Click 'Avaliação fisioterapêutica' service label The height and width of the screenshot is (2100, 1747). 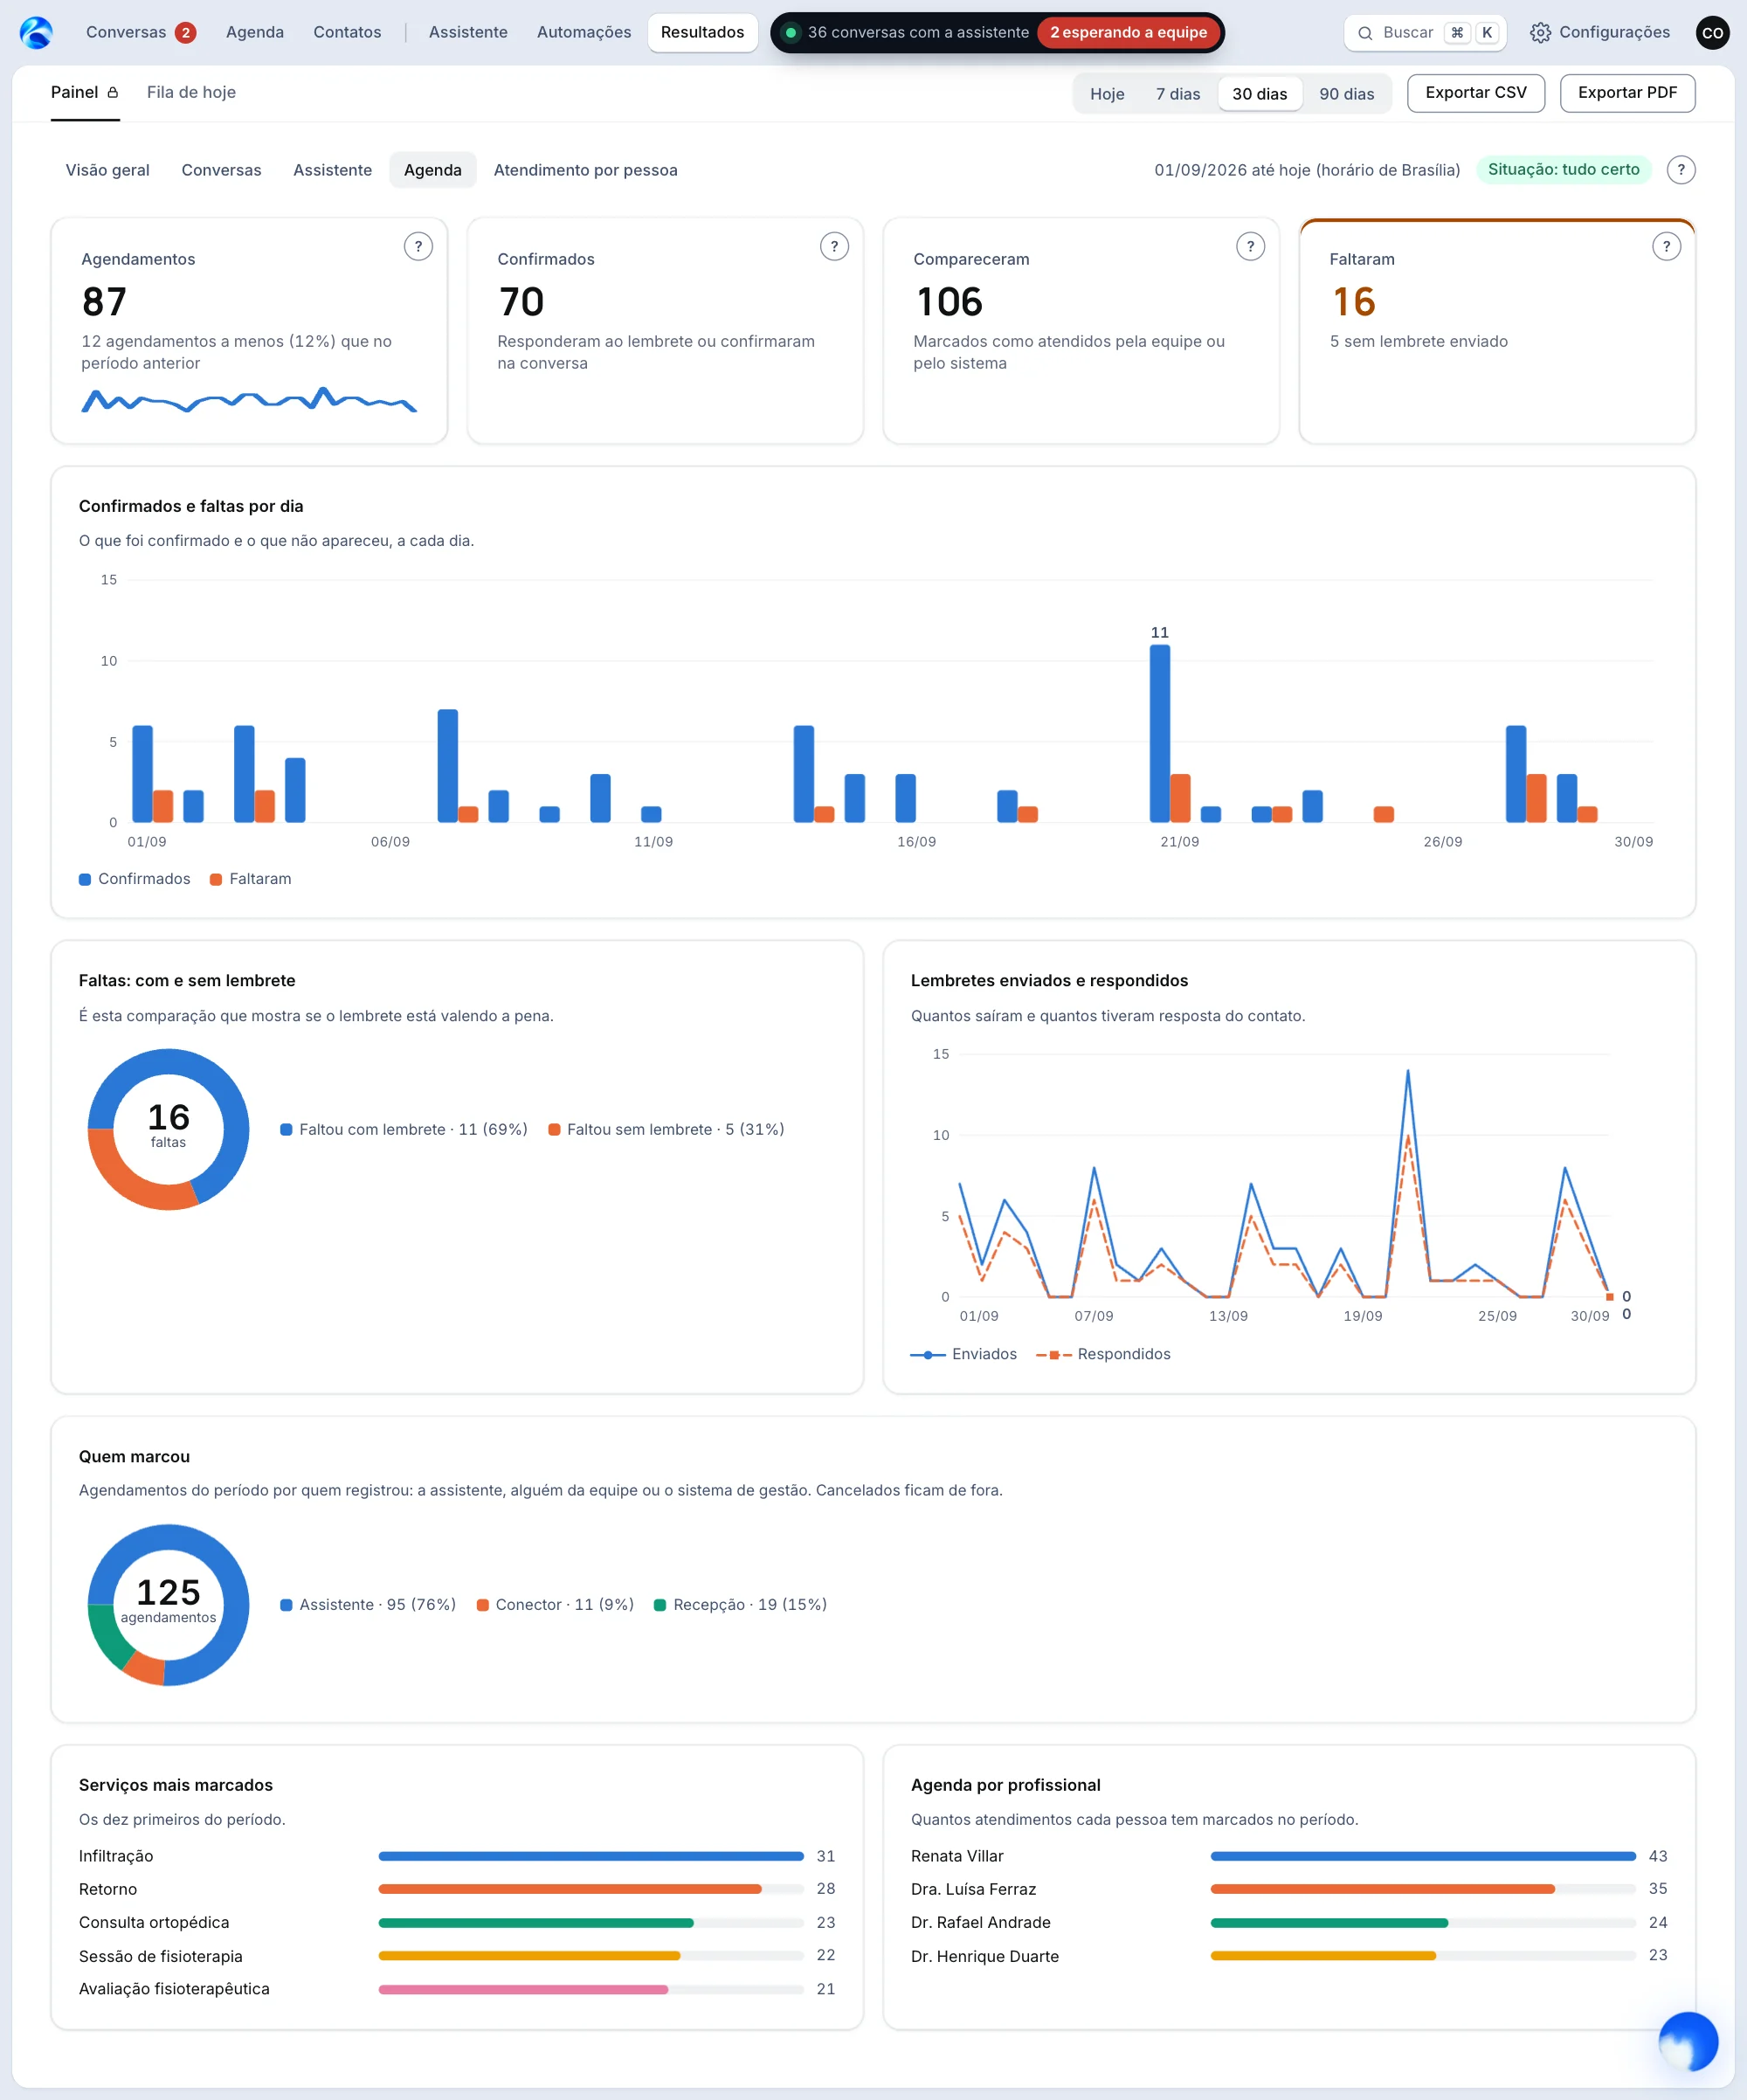174,1989
